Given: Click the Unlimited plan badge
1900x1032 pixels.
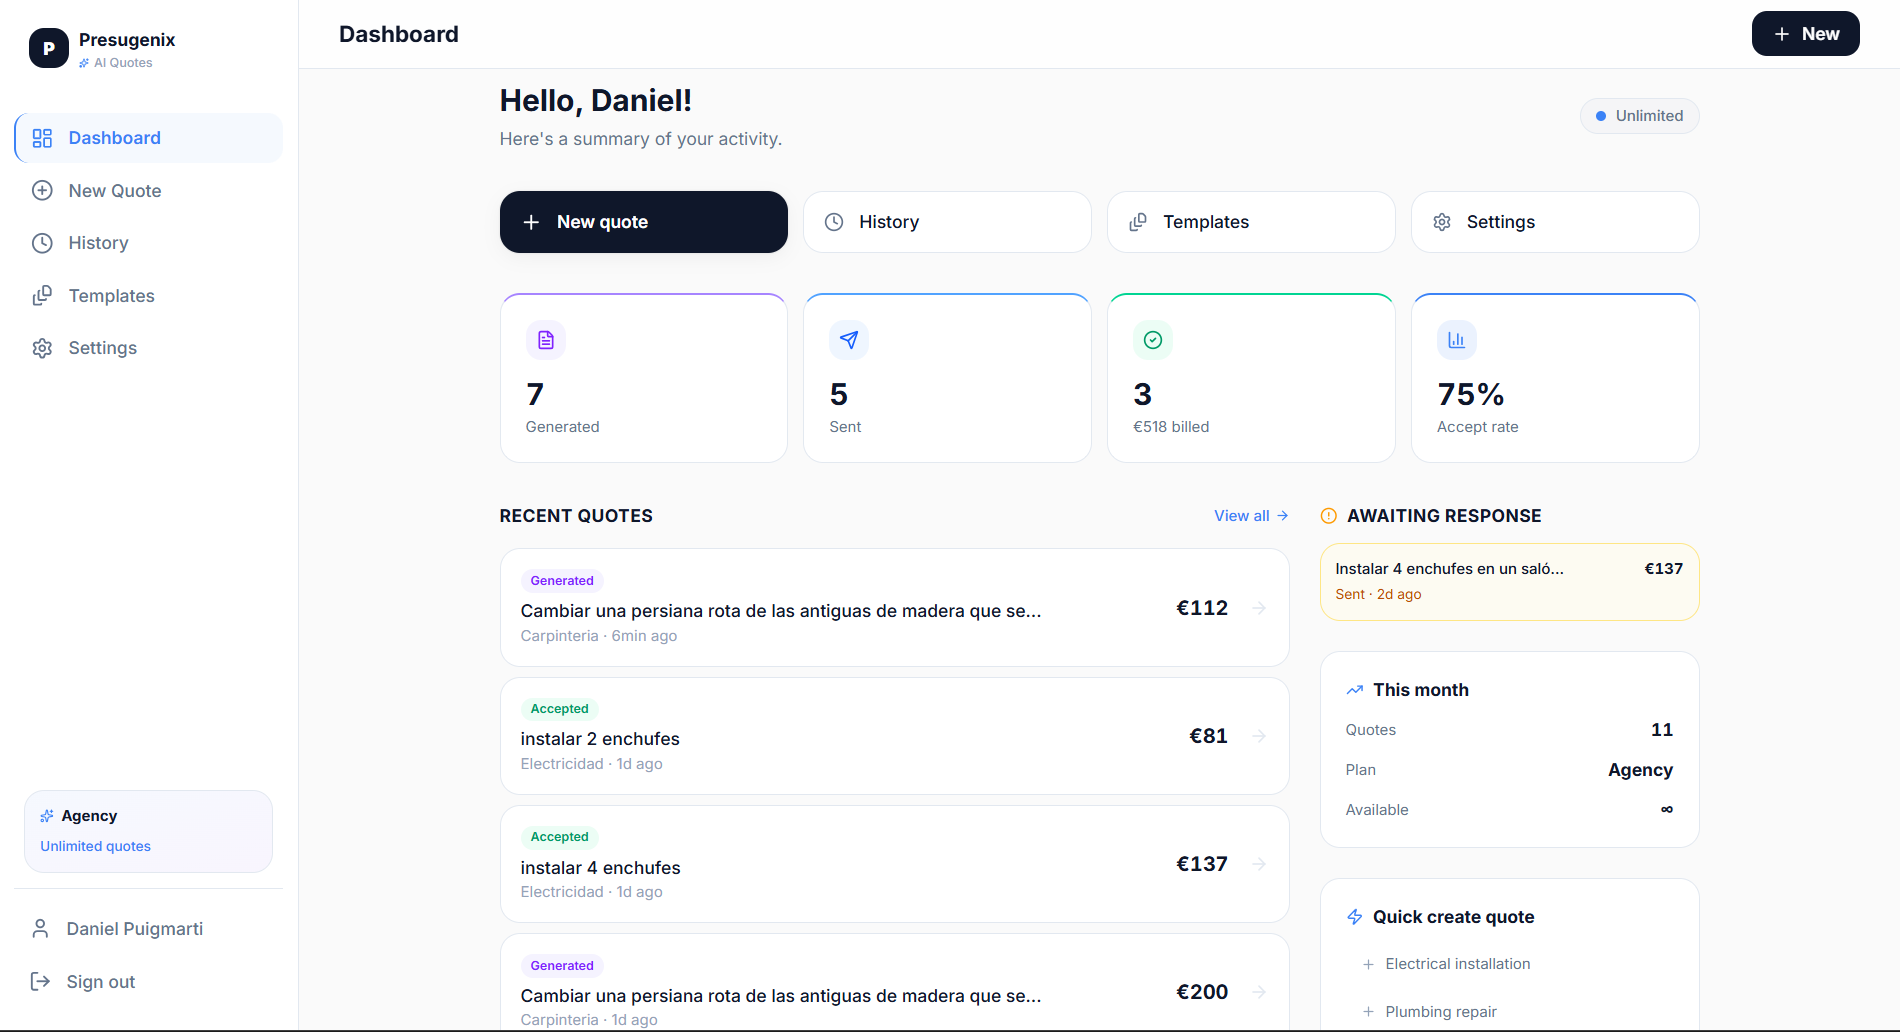Looking at the screenshot, I should click(1640, 116).
